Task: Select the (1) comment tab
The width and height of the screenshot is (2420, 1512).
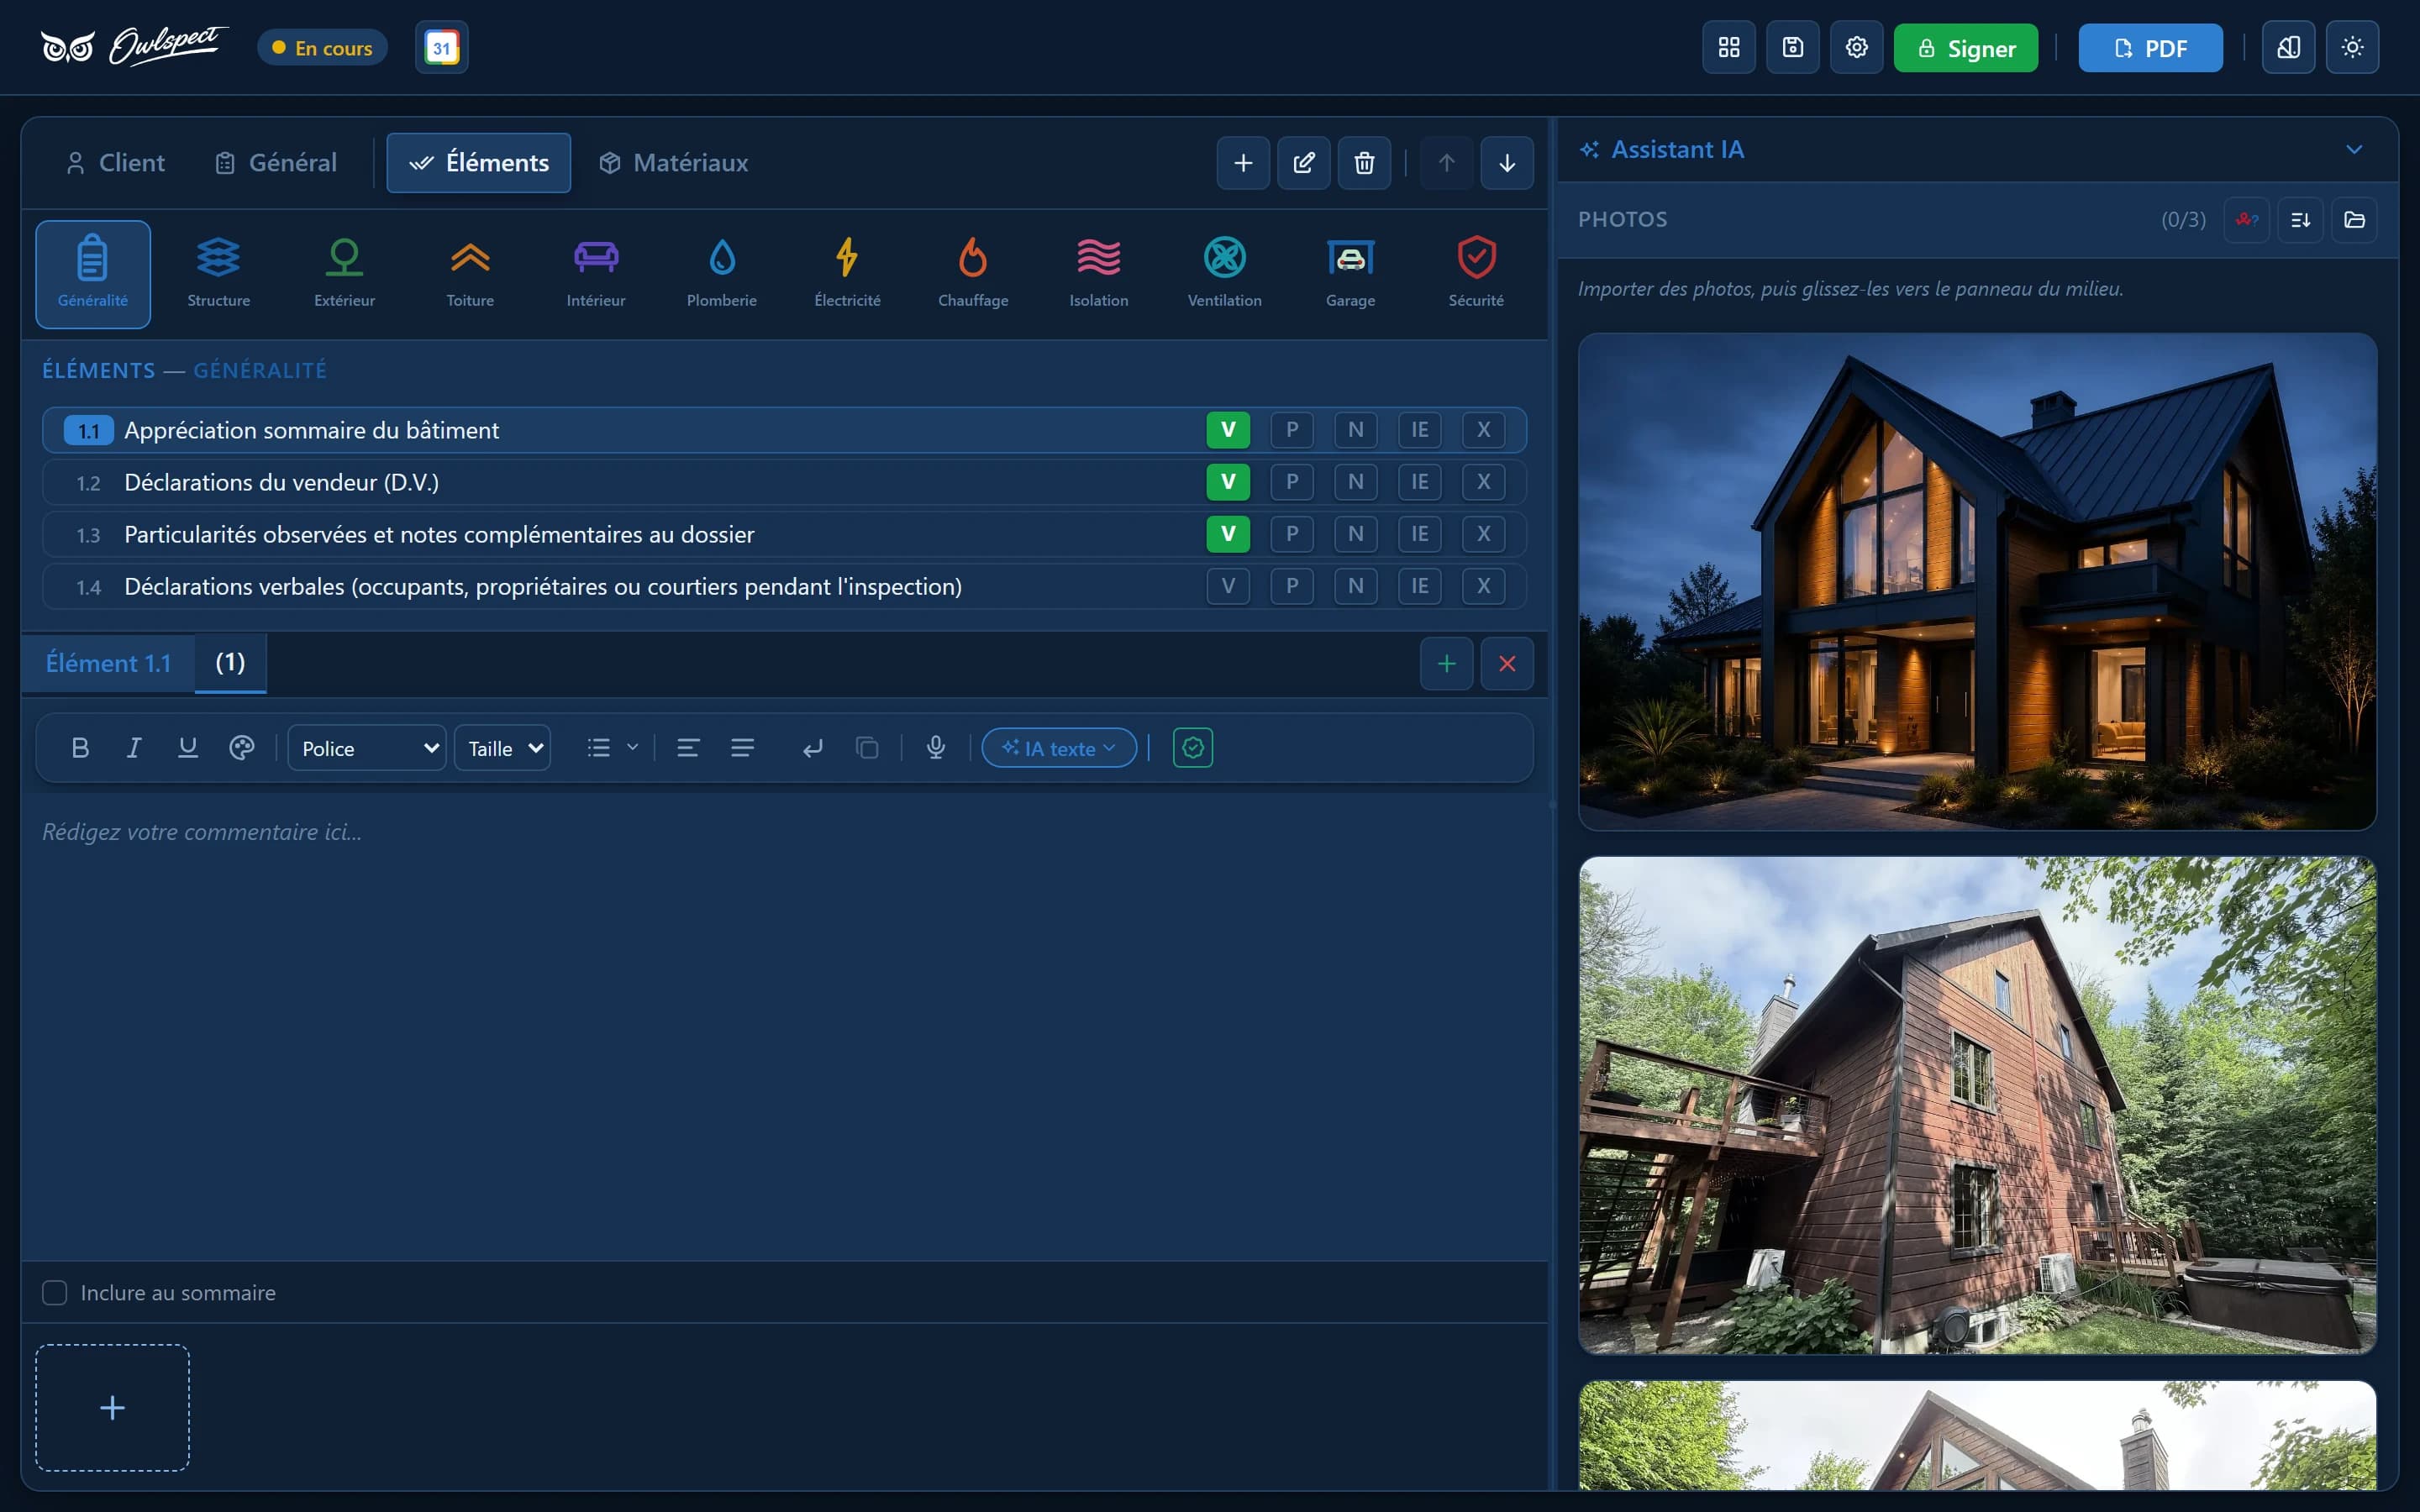Action: (x=230, y=663)
